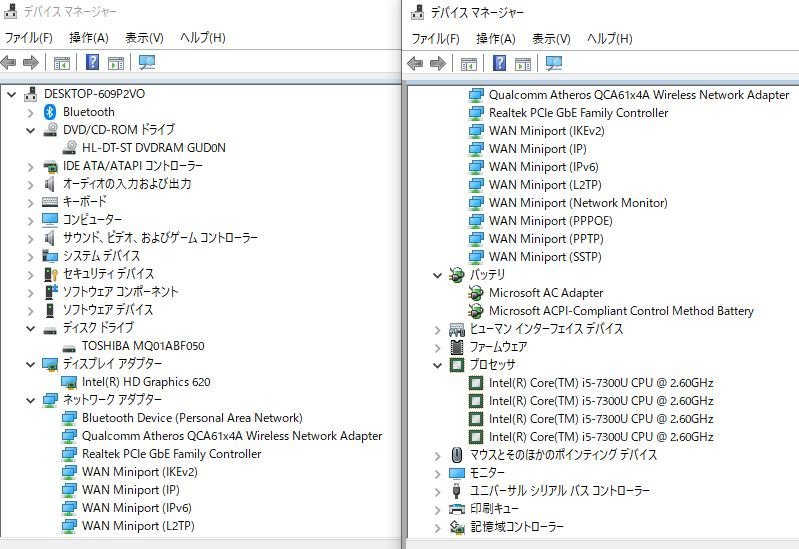This screenshot has width=799, height=549.
Task: Click the セキュリティ デバイス key icon
Action: click(x=50, y=274)
